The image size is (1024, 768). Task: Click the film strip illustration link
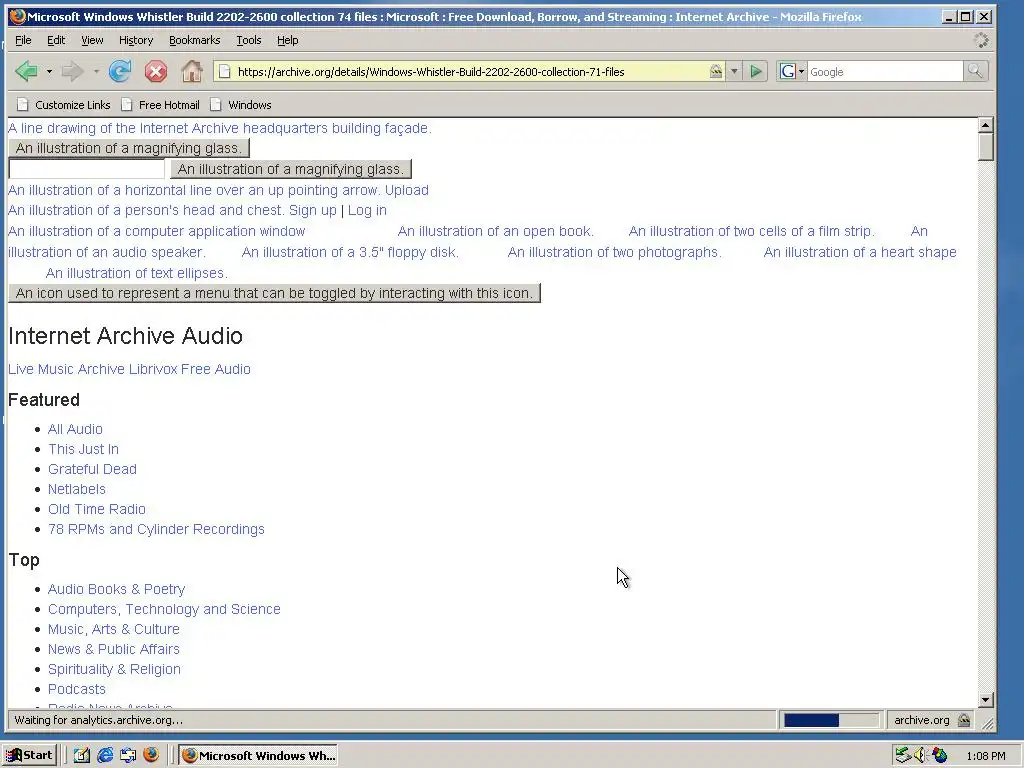click(x=752, y=231)
